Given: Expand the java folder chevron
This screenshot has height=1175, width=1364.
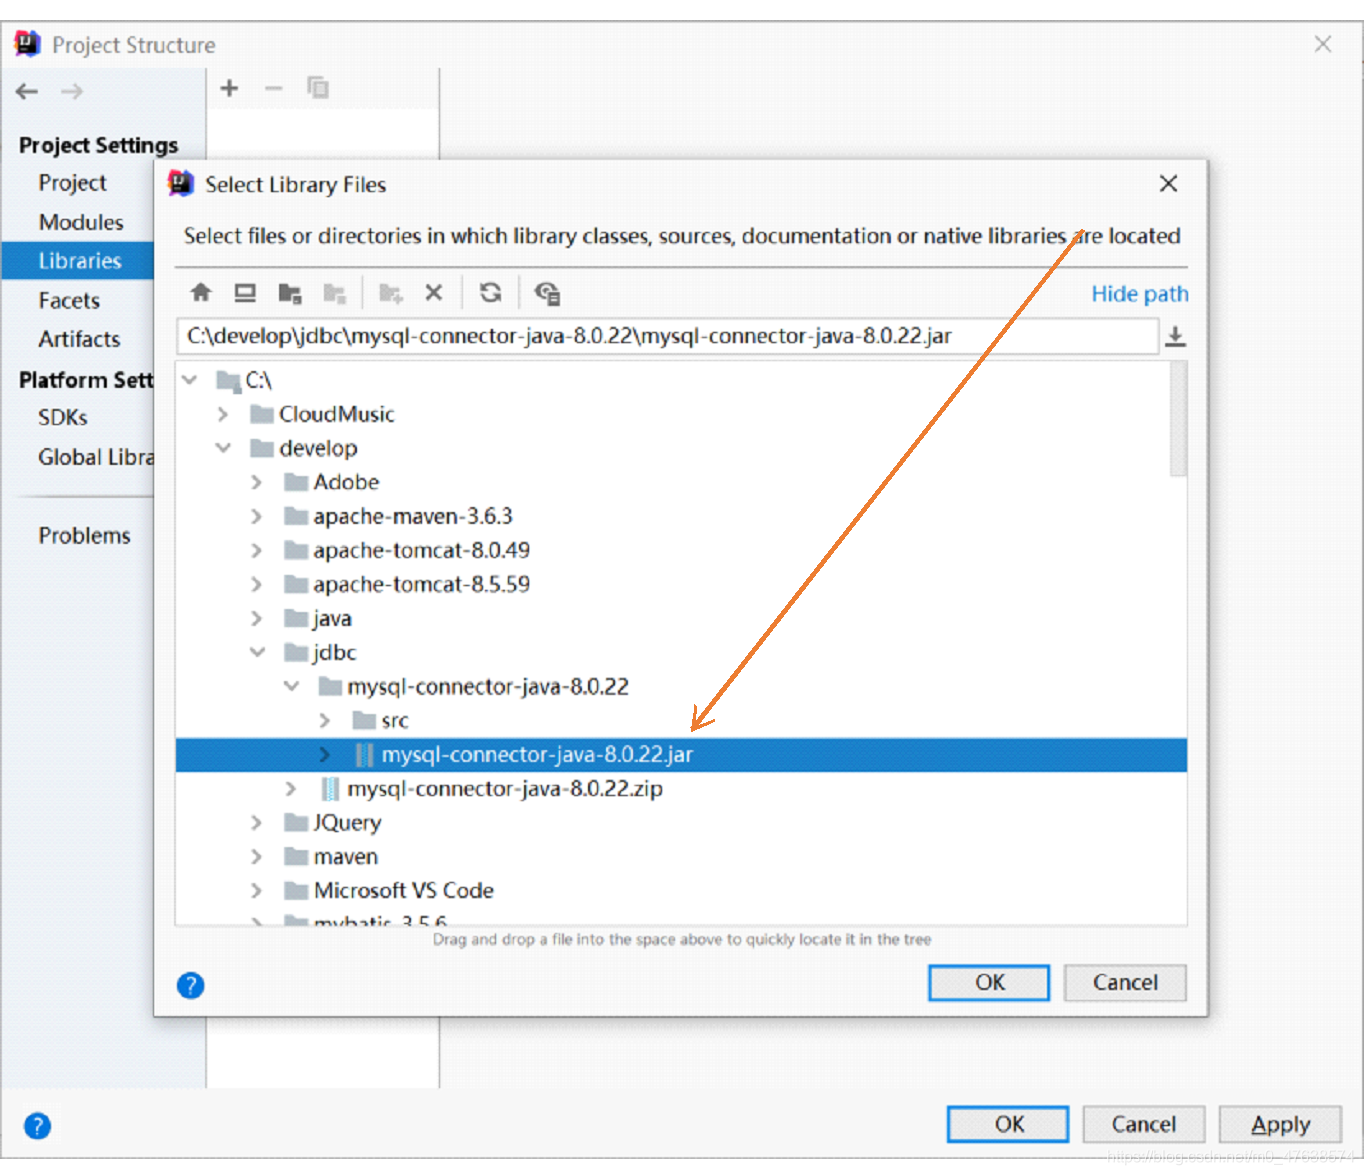Looking at the screenshot, I should [257, 618].
